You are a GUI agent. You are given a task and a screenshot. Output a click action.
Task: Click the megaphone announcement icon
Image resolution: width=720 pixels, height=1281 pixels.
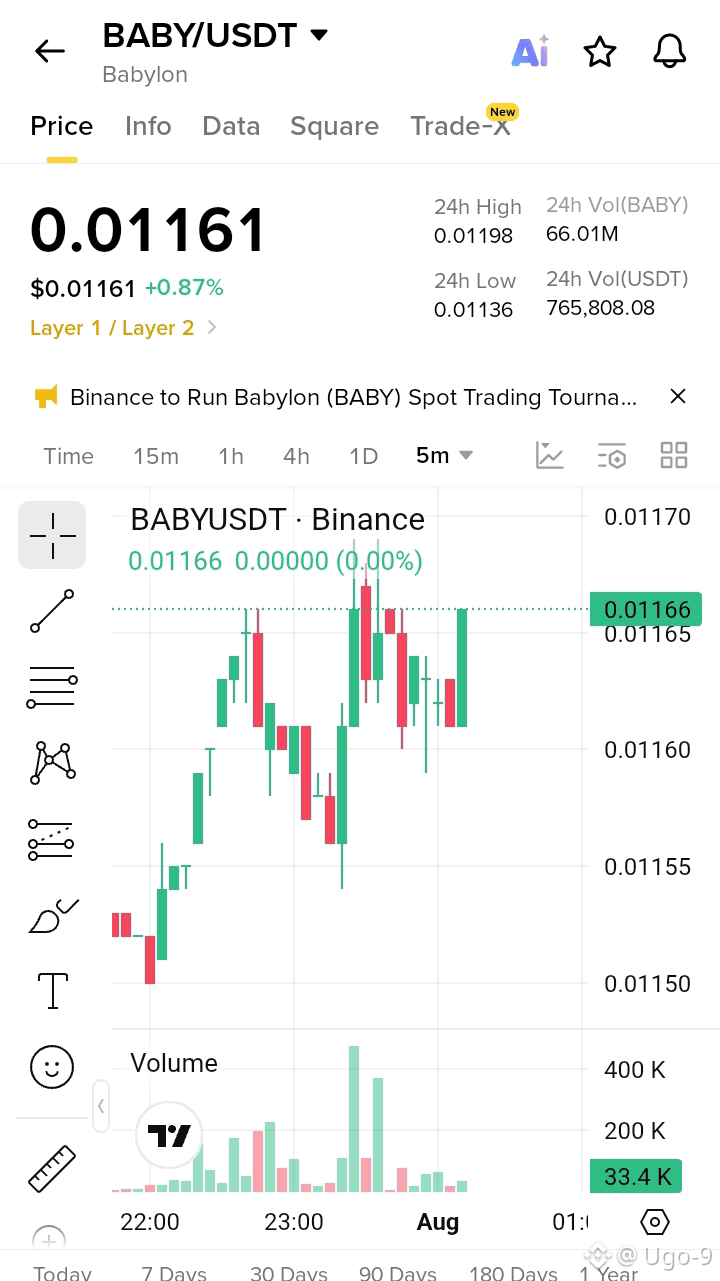click(46, 397)
